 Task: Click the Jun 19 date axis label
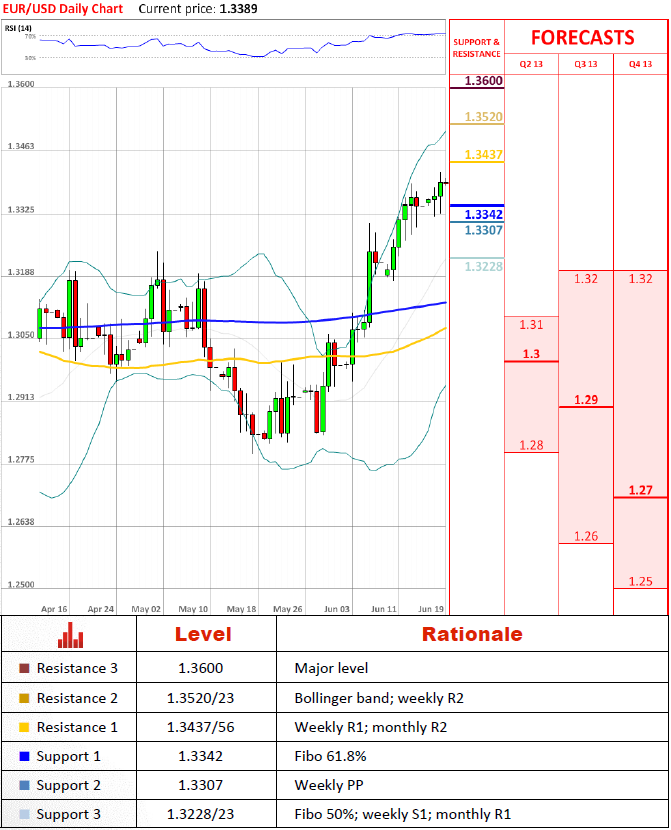coord(431,609)
